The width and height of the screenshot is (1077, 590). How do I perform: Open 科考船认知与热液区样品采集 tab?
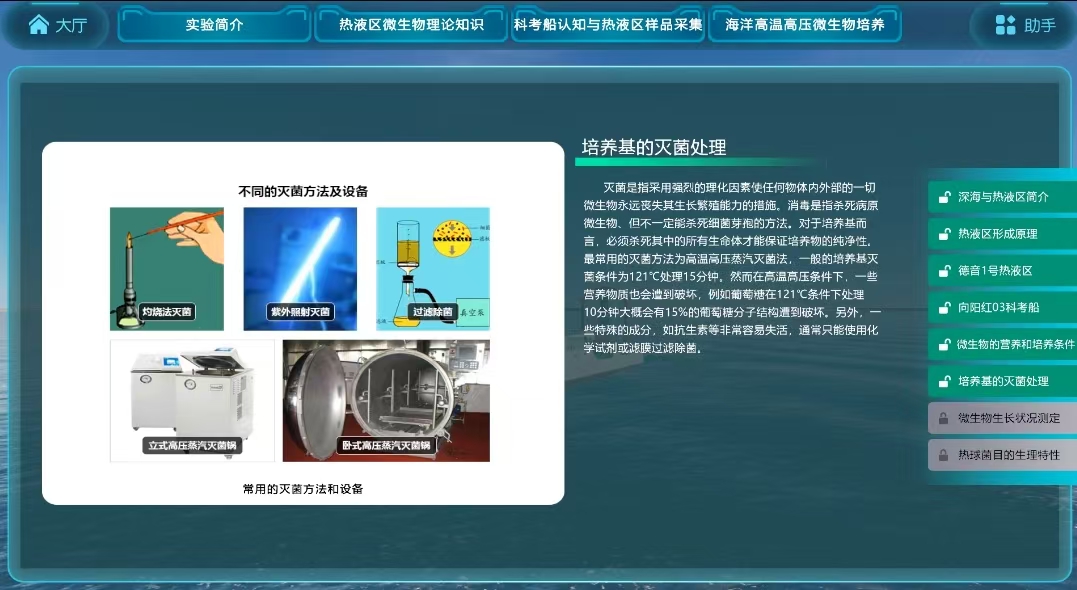click(608, 25)
